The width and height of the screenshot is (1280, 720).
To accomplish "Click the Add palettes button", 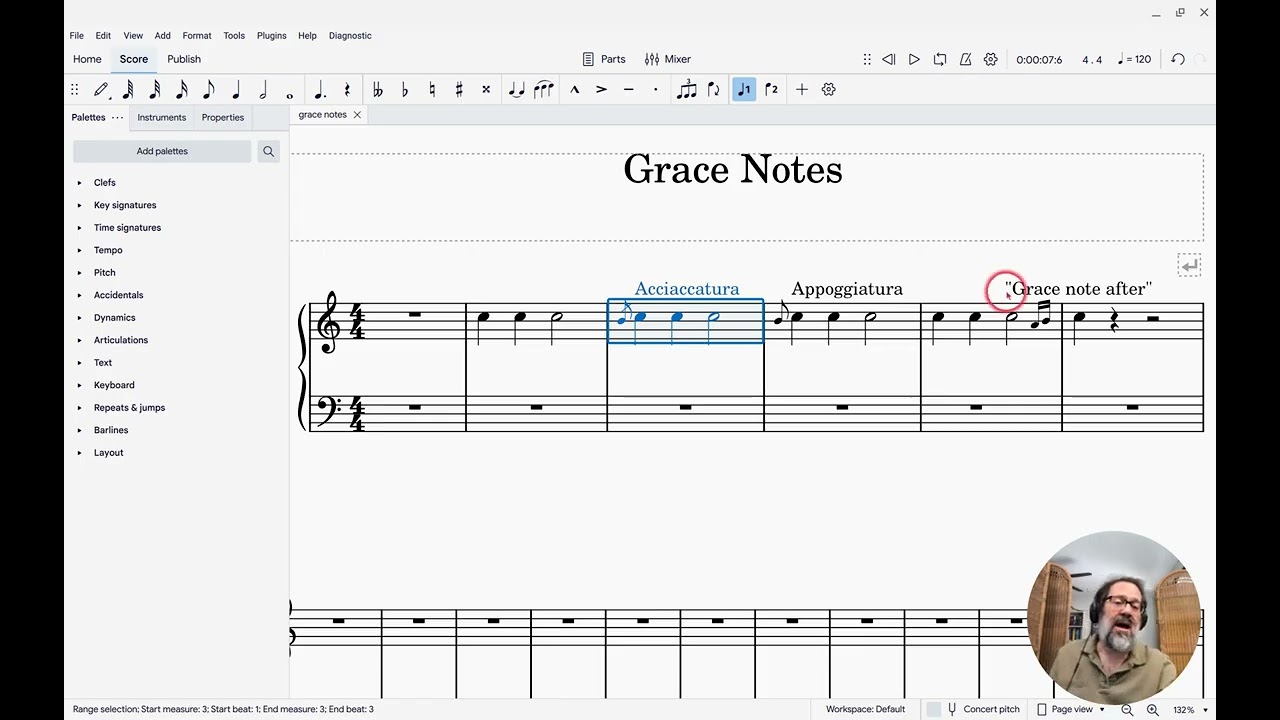I will (162, 151).
